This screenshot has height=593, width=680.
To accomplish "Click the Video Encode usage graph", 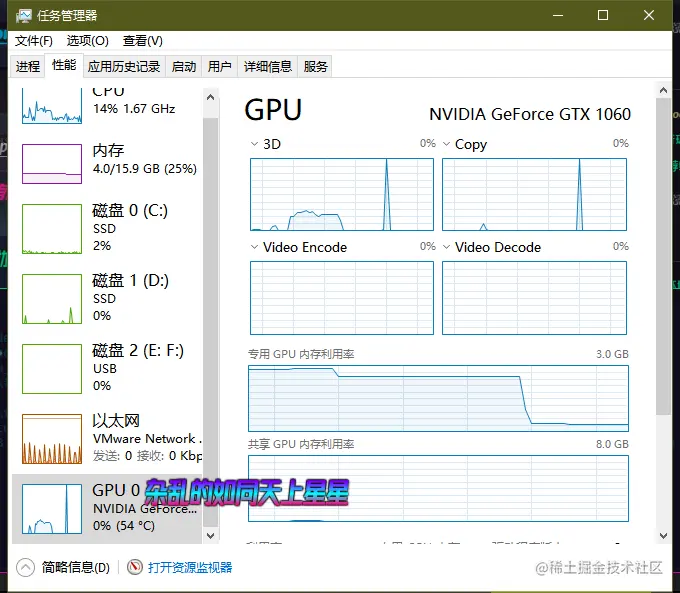I will click(x=342, y=298).
